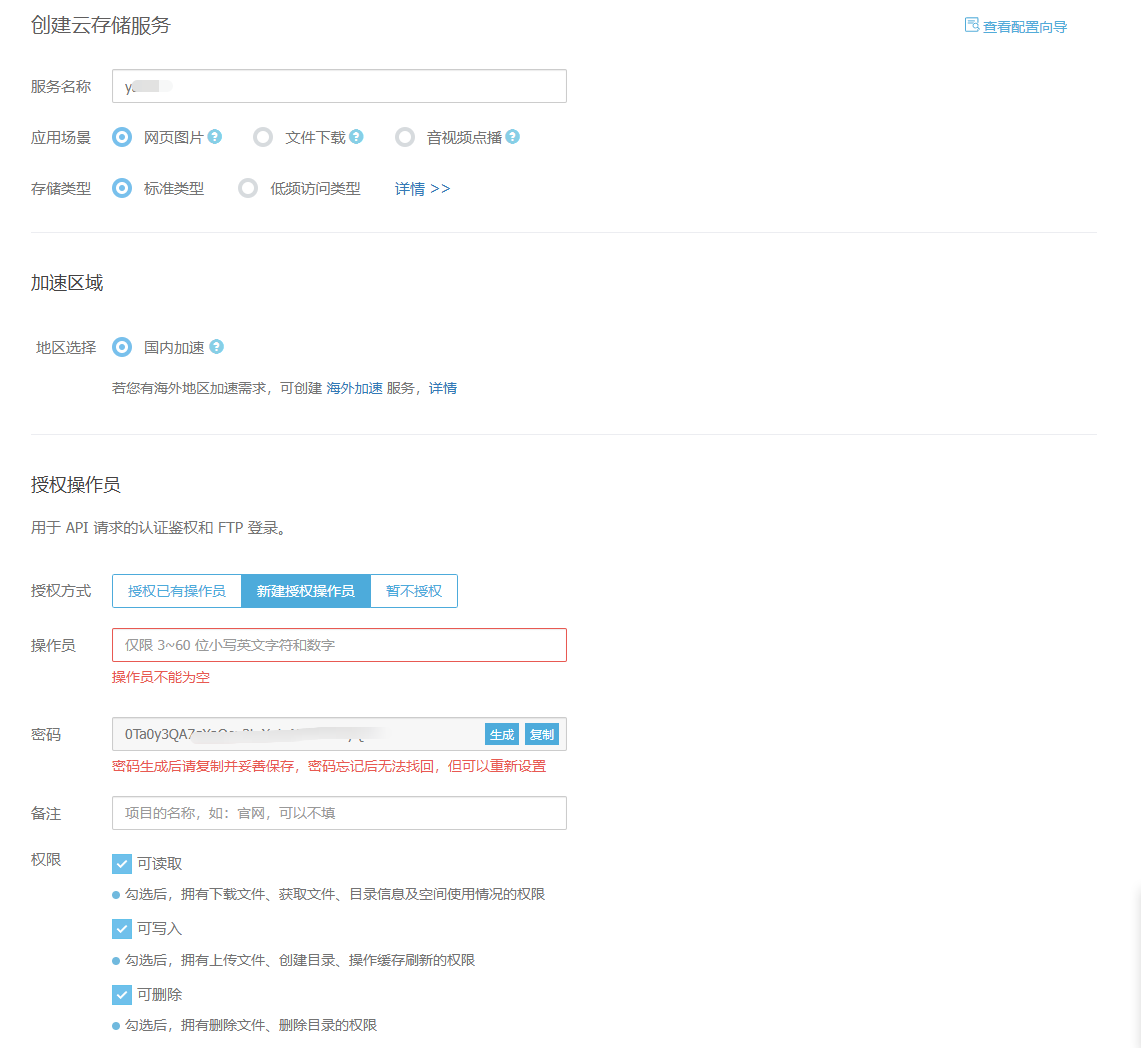
Task: Select 标准类型 storage type
Action: click(122, 188)
